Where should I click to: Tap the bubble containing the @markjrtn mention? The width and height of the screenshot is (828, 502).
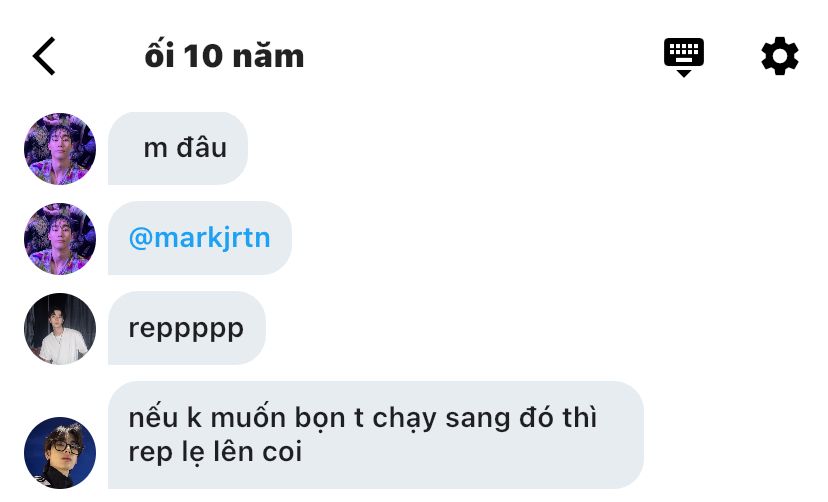200,238
